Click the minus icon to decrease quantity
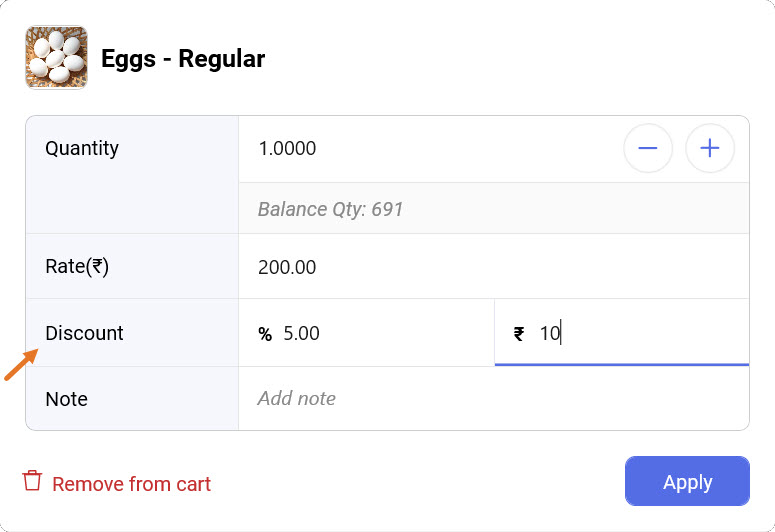The height and width of the screenshot is (532, 775). [648, 149]
